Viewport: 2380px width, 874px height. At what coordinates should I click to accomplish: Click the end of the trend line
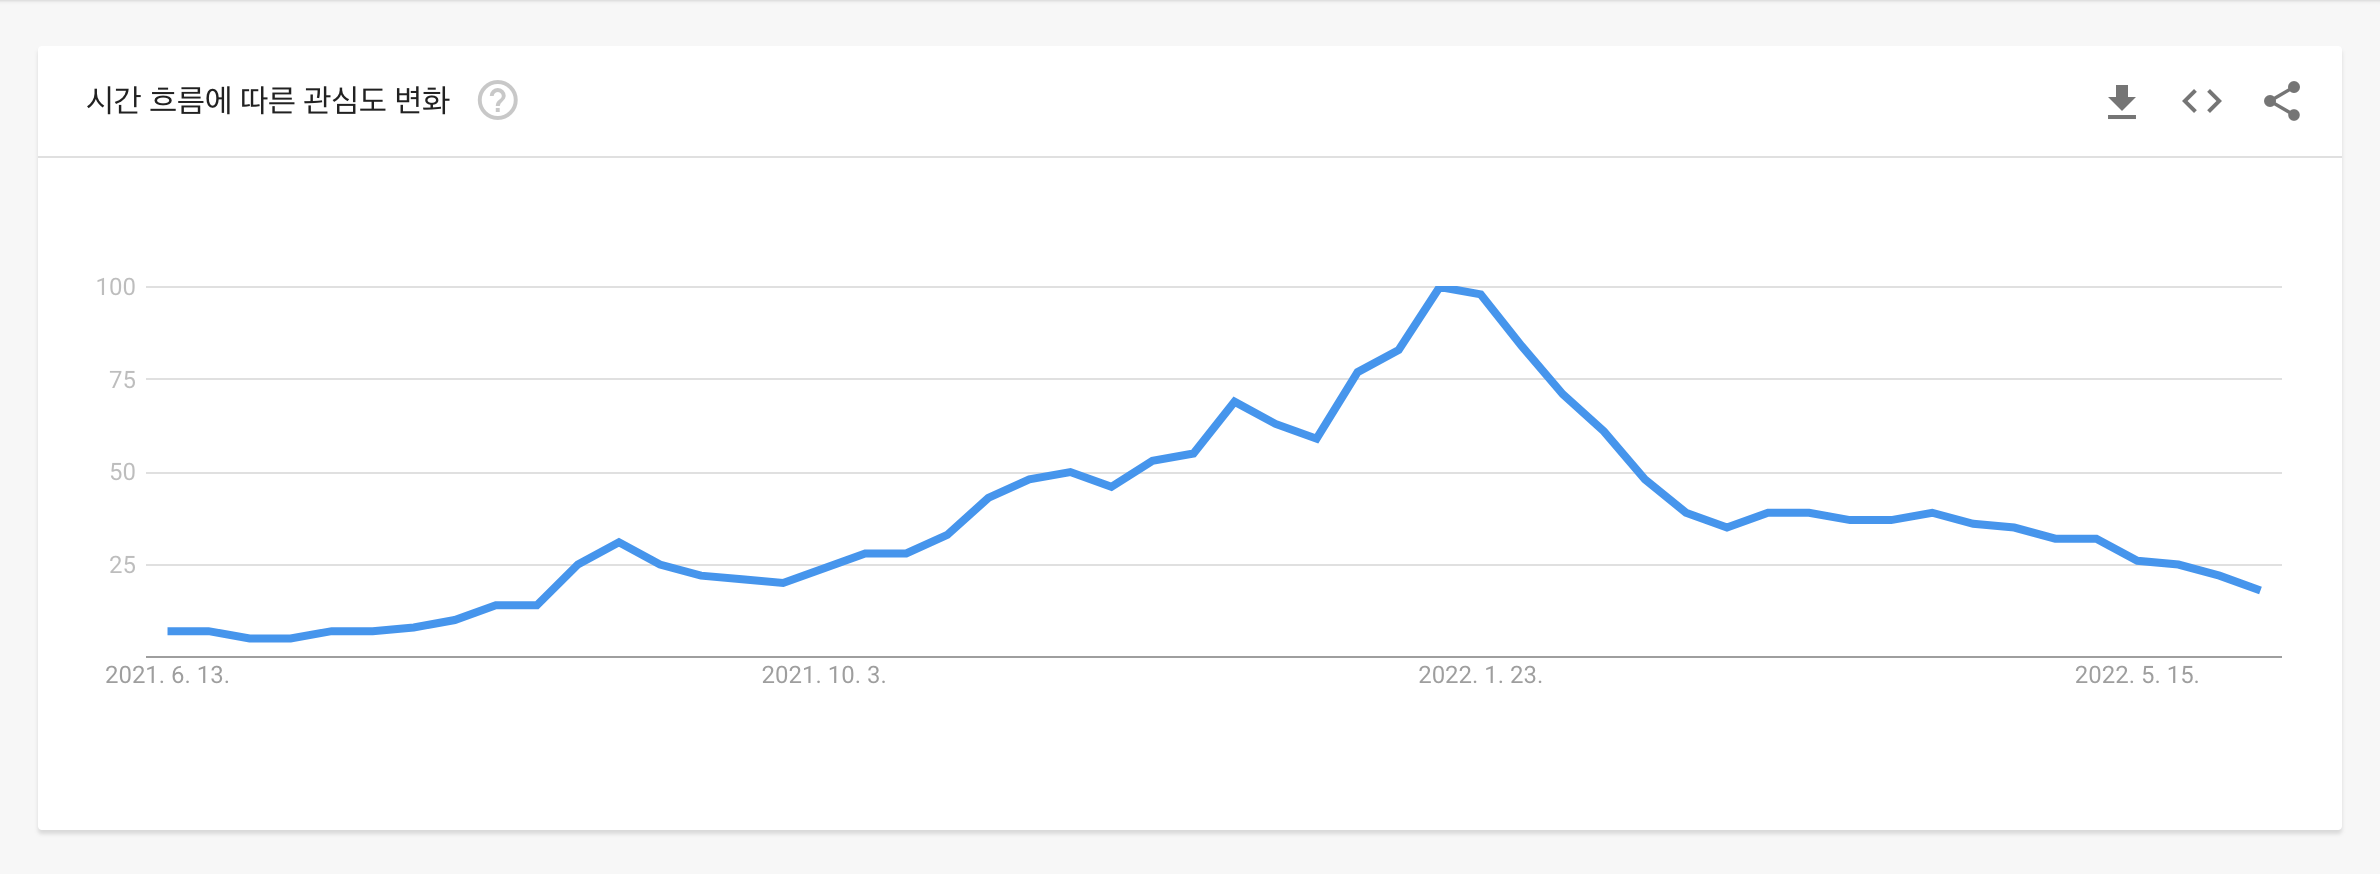(2258, 590)
